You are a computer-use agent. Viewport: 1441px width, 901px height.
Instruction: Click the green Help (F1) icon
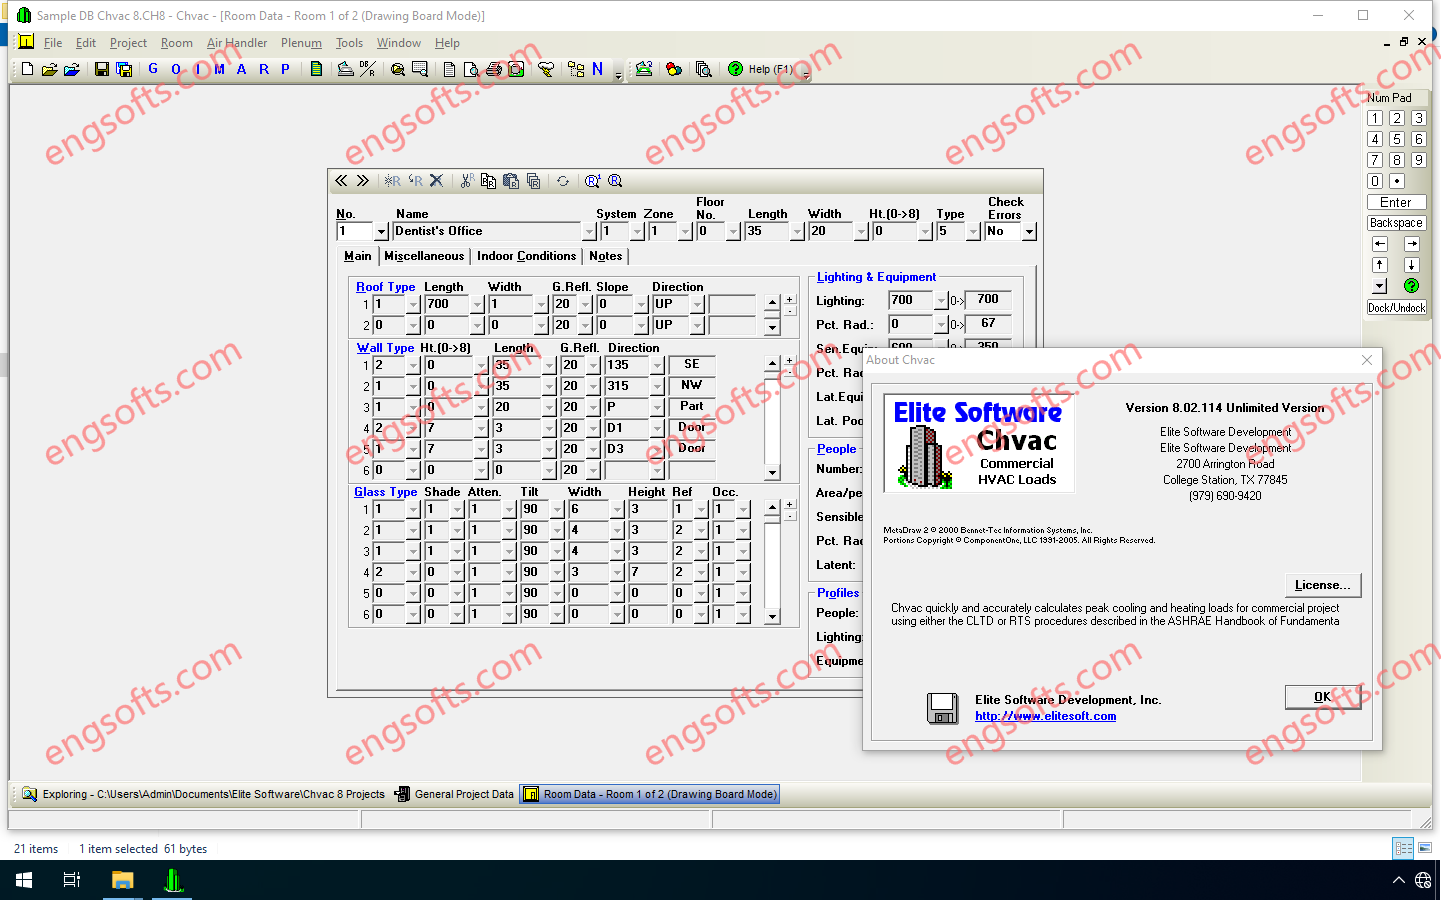point(735,69)
